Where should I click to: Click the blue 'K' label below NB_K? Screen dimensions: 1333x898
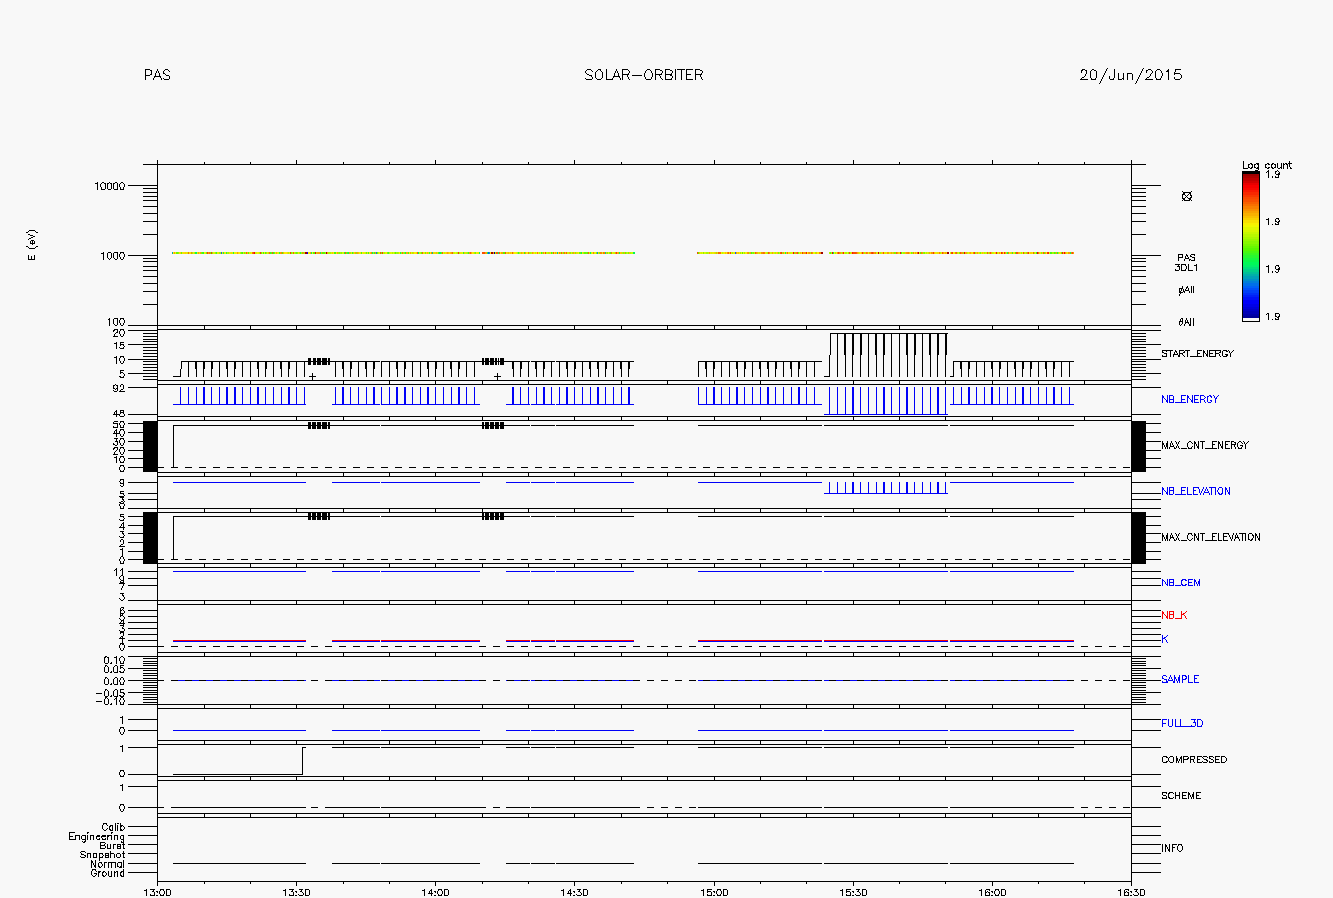pos(1164,639)
